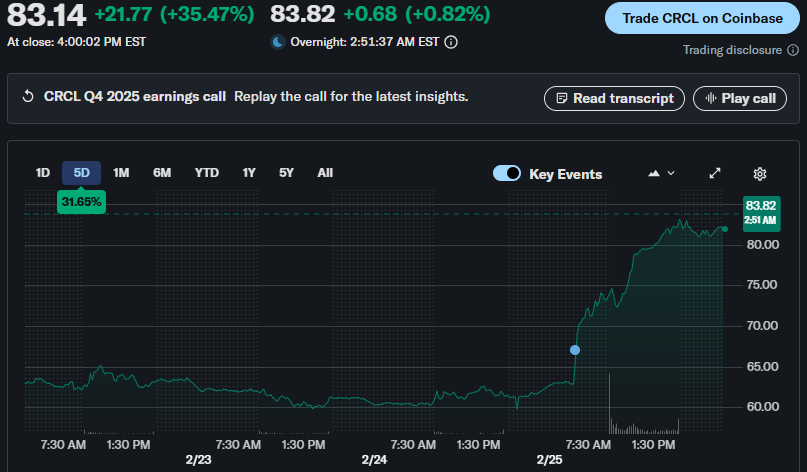
Task: Select 5Y time range
Action: pos(286,173)
